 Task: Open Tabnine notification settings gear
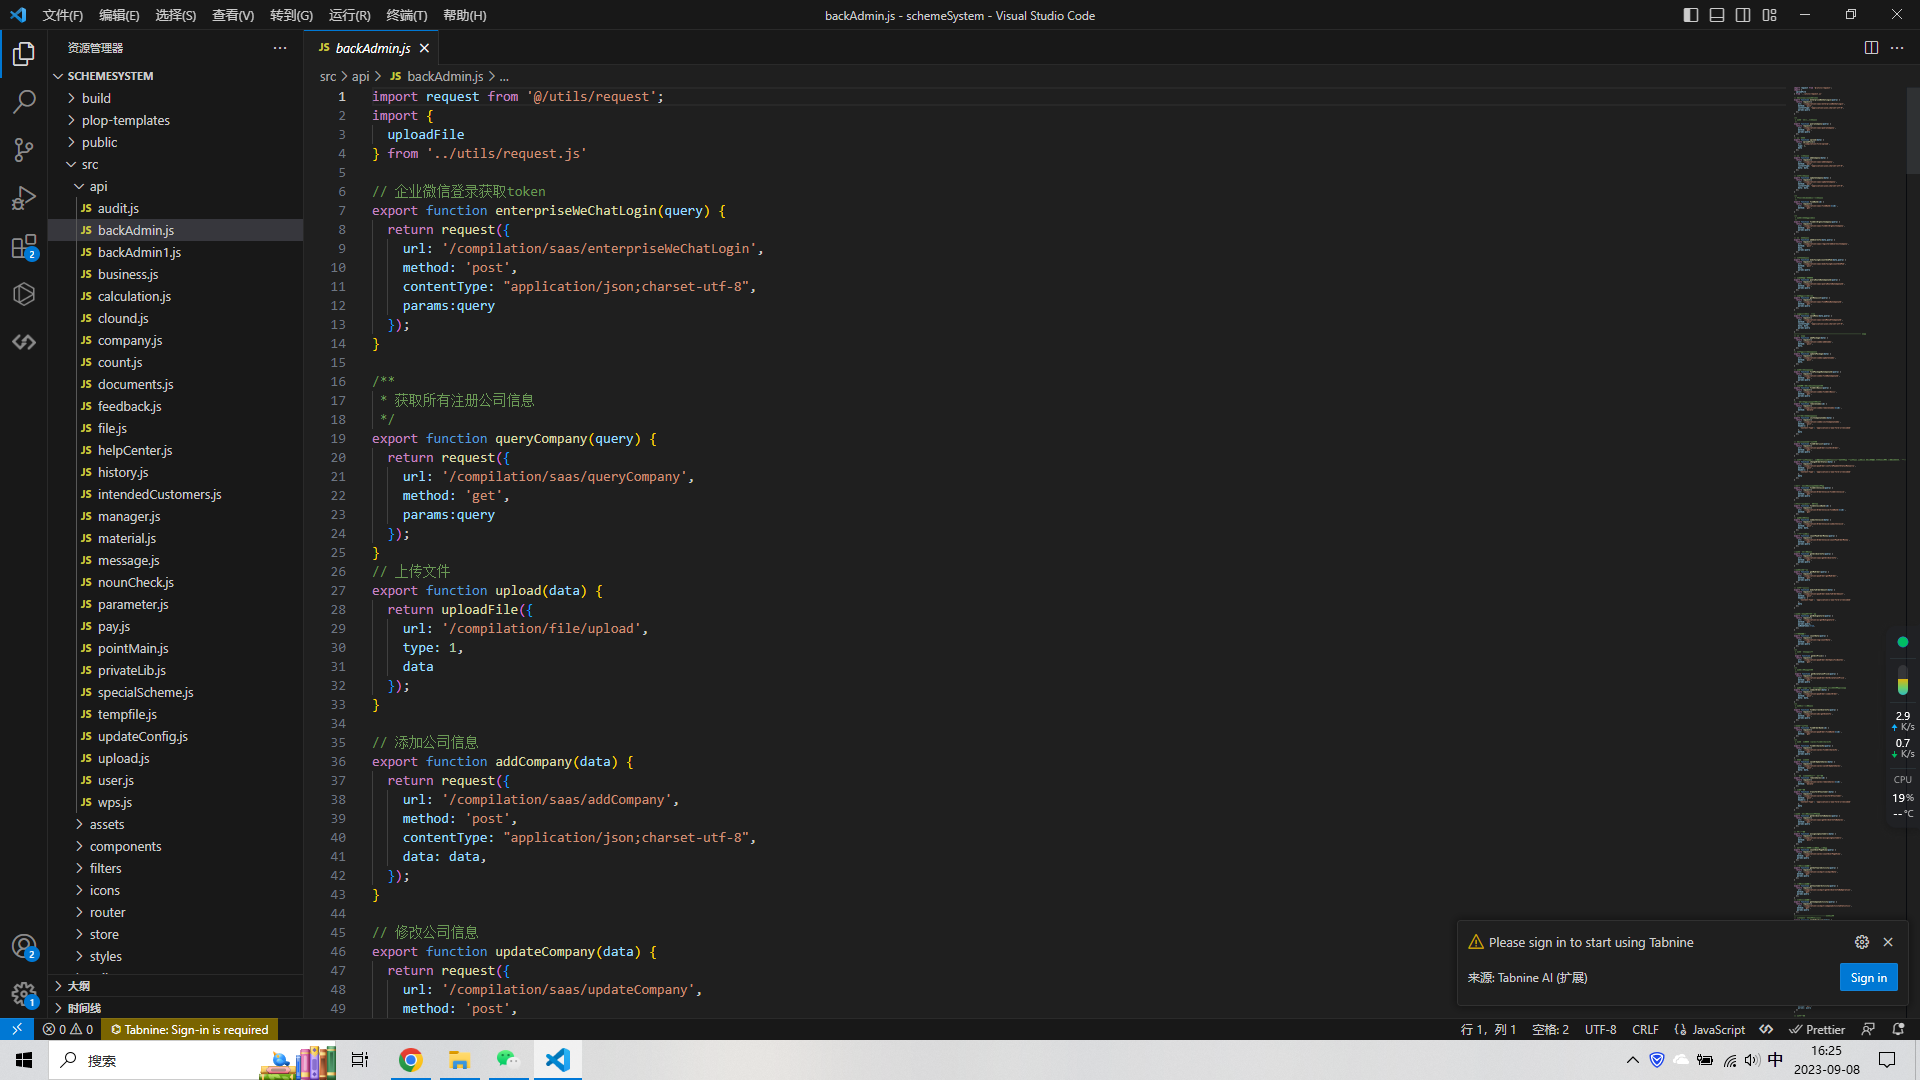click(1862, 942)
